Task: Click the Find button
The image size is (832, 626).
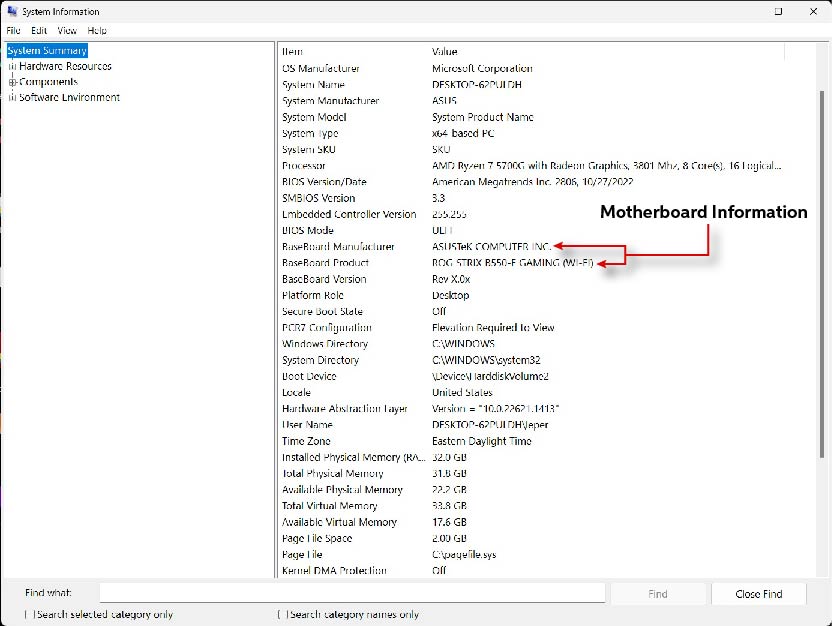Action: click(658, 594)
